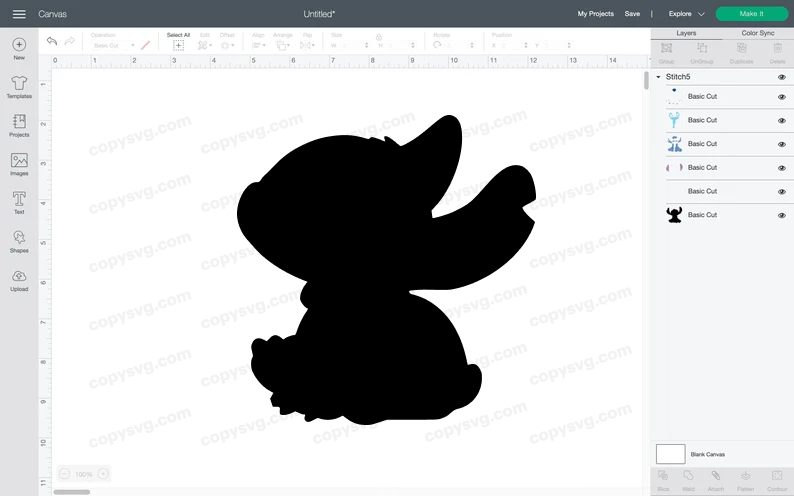Click the green Make It button

click(x=751, y=14)
